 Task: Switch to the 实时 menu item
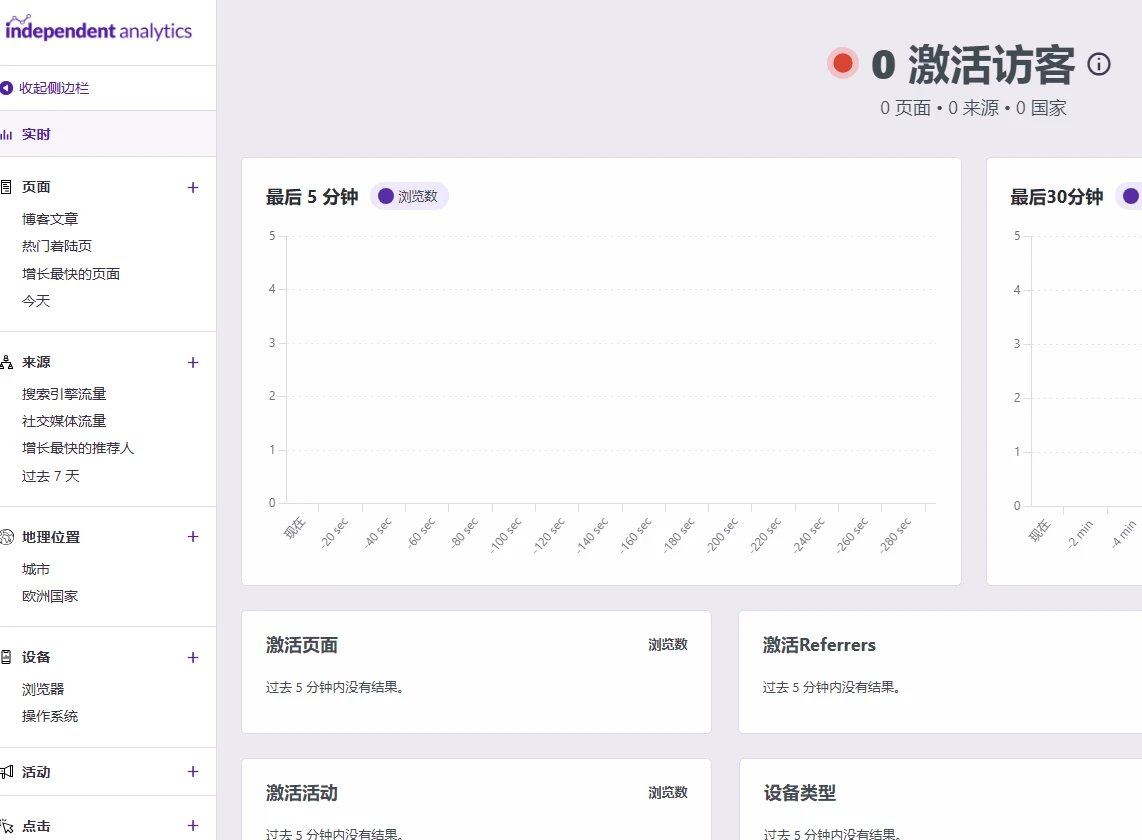(x=35, y=133)
